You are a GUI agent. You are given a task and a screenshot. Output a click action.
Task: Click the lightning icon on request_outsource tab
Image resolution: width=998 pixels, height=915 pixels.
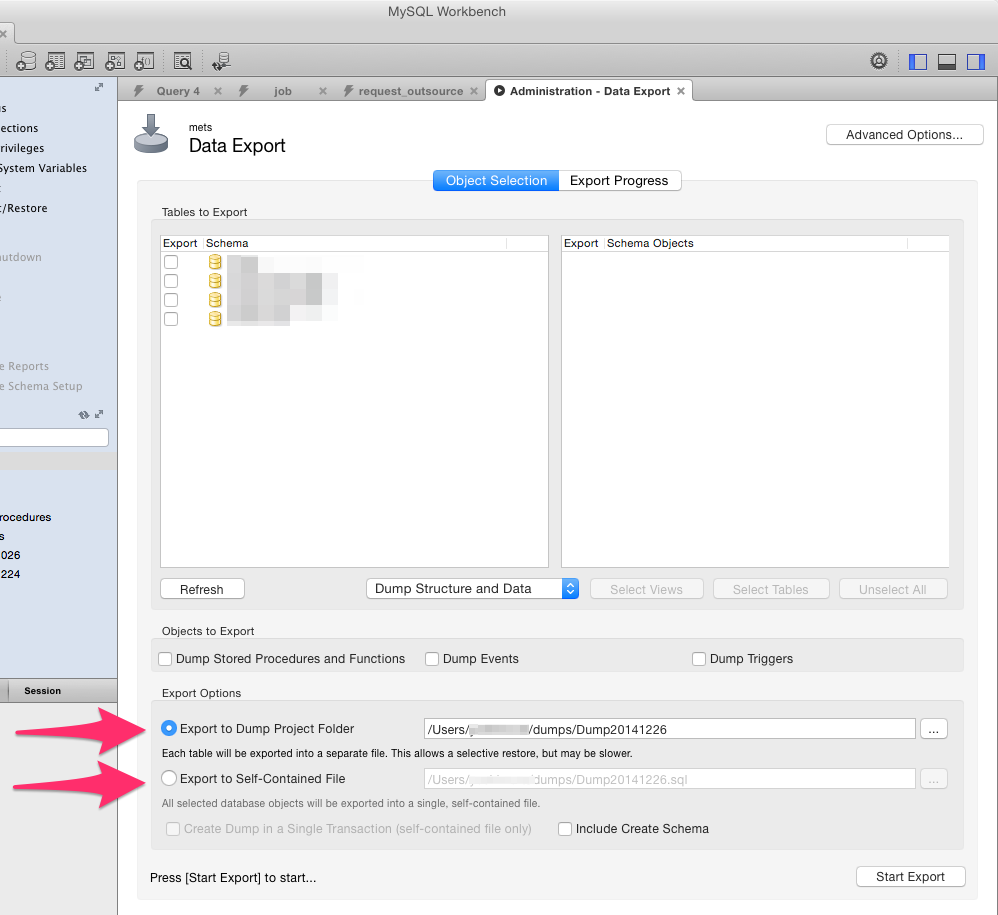click(348, 91)
